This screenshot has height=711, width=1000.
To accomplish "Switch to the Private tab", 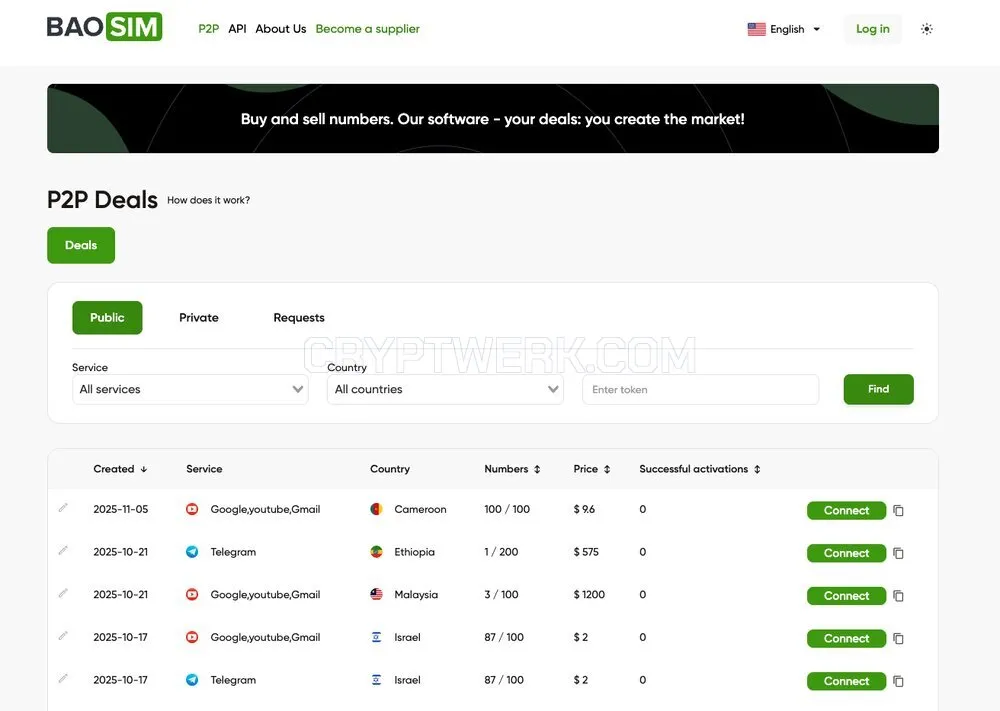I will (x=199, y=318).
